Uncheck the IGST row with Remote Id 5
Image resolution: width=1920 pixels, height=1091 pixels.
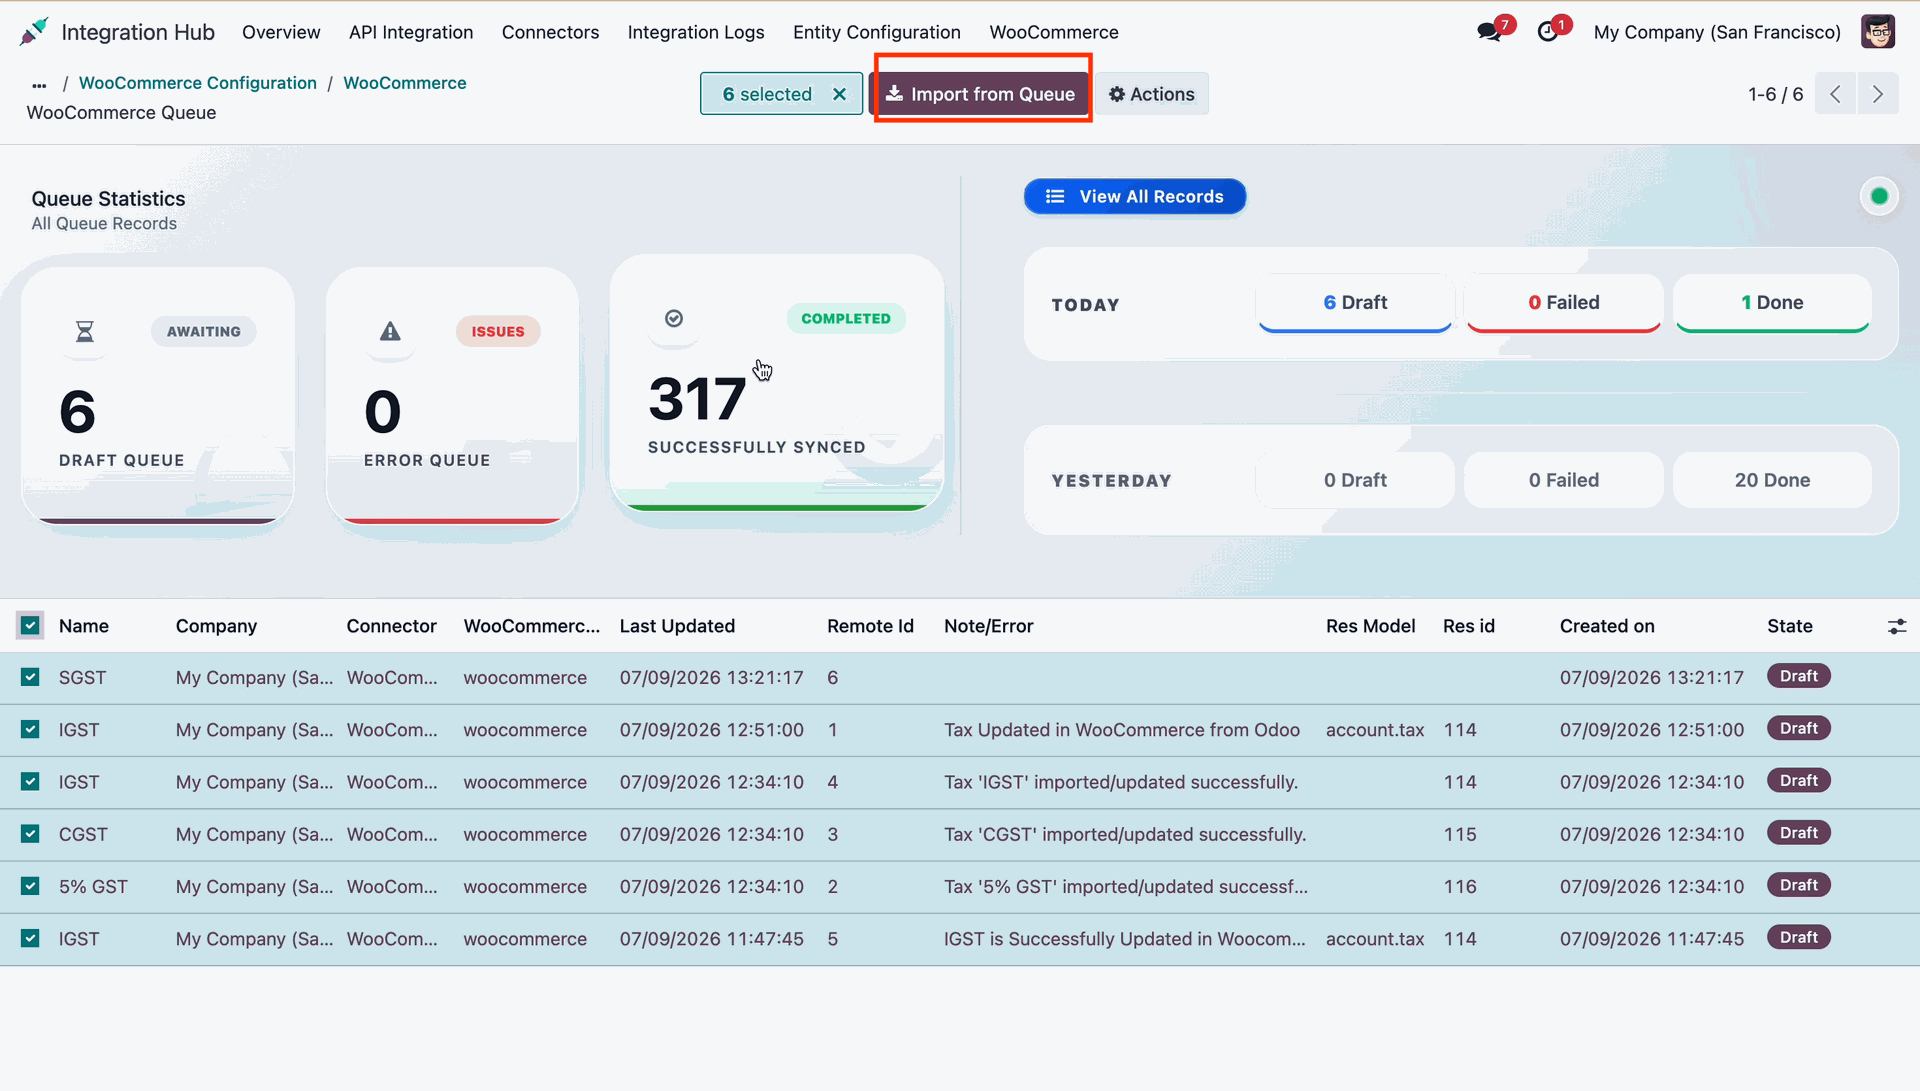coord(30,939)
